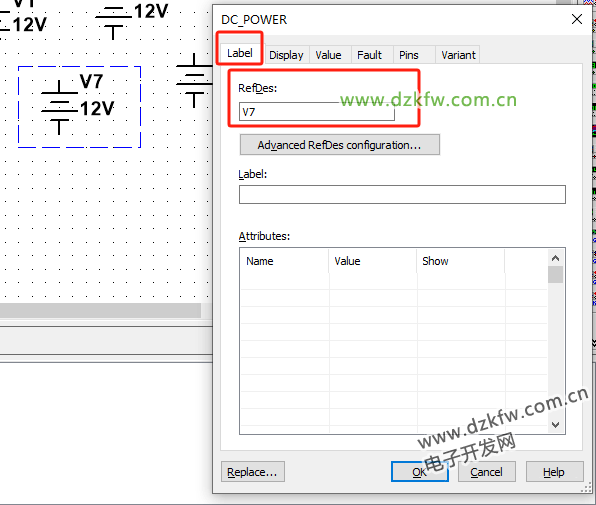
Task: Select the Label tab
Action: [x=240, y=53]
